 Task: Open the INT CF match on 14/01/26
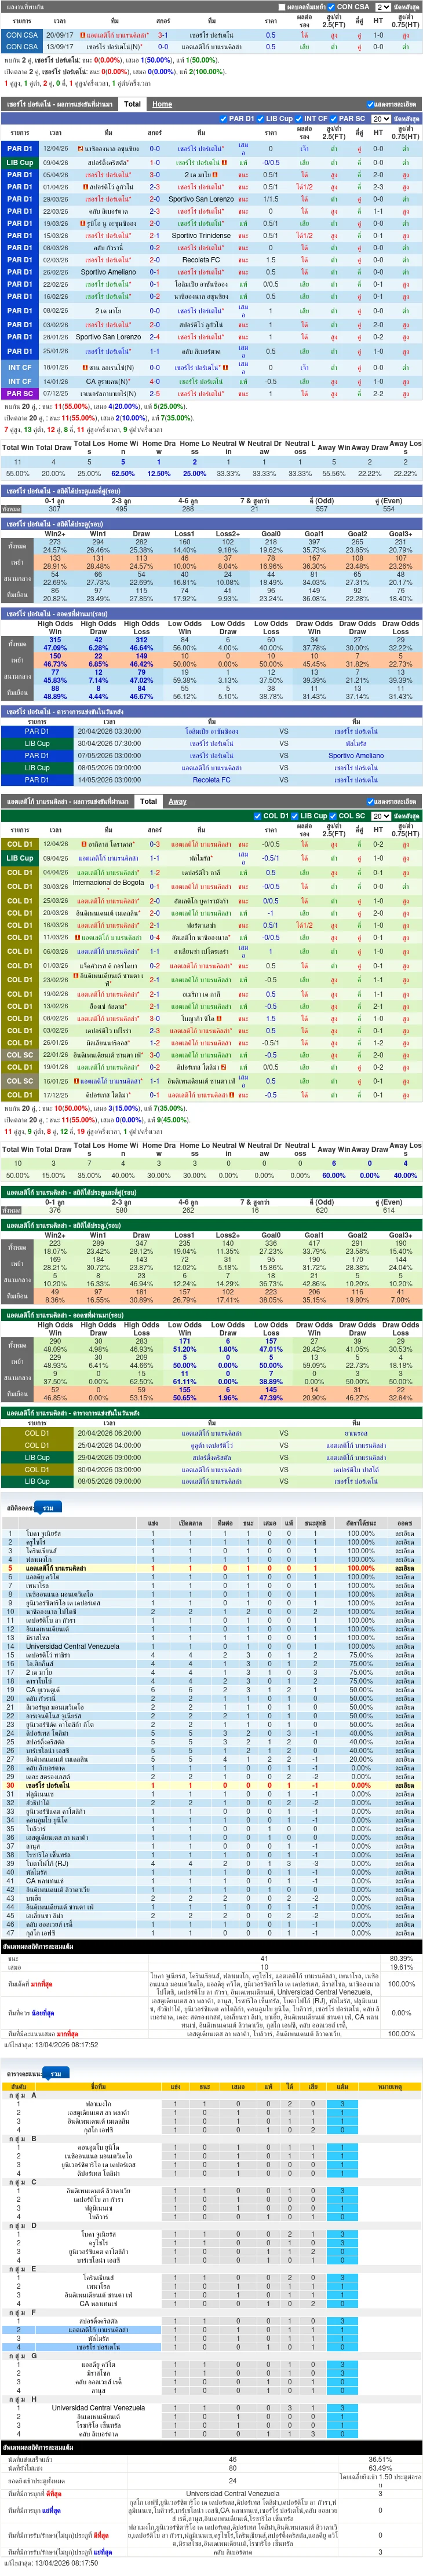coord(20,381)
